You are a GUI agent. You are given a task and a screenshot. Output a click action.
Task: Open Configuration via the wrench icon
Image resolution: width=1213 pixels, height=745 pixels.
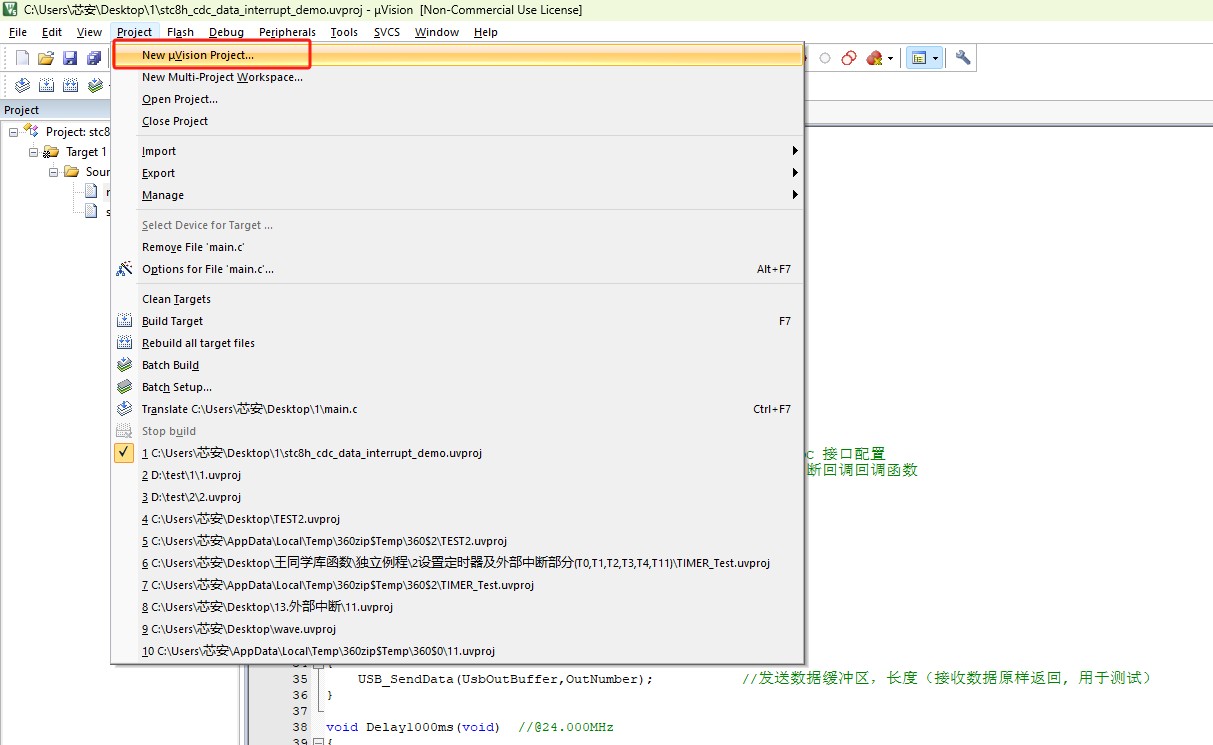pyautogui.click(x=963, y=58)
